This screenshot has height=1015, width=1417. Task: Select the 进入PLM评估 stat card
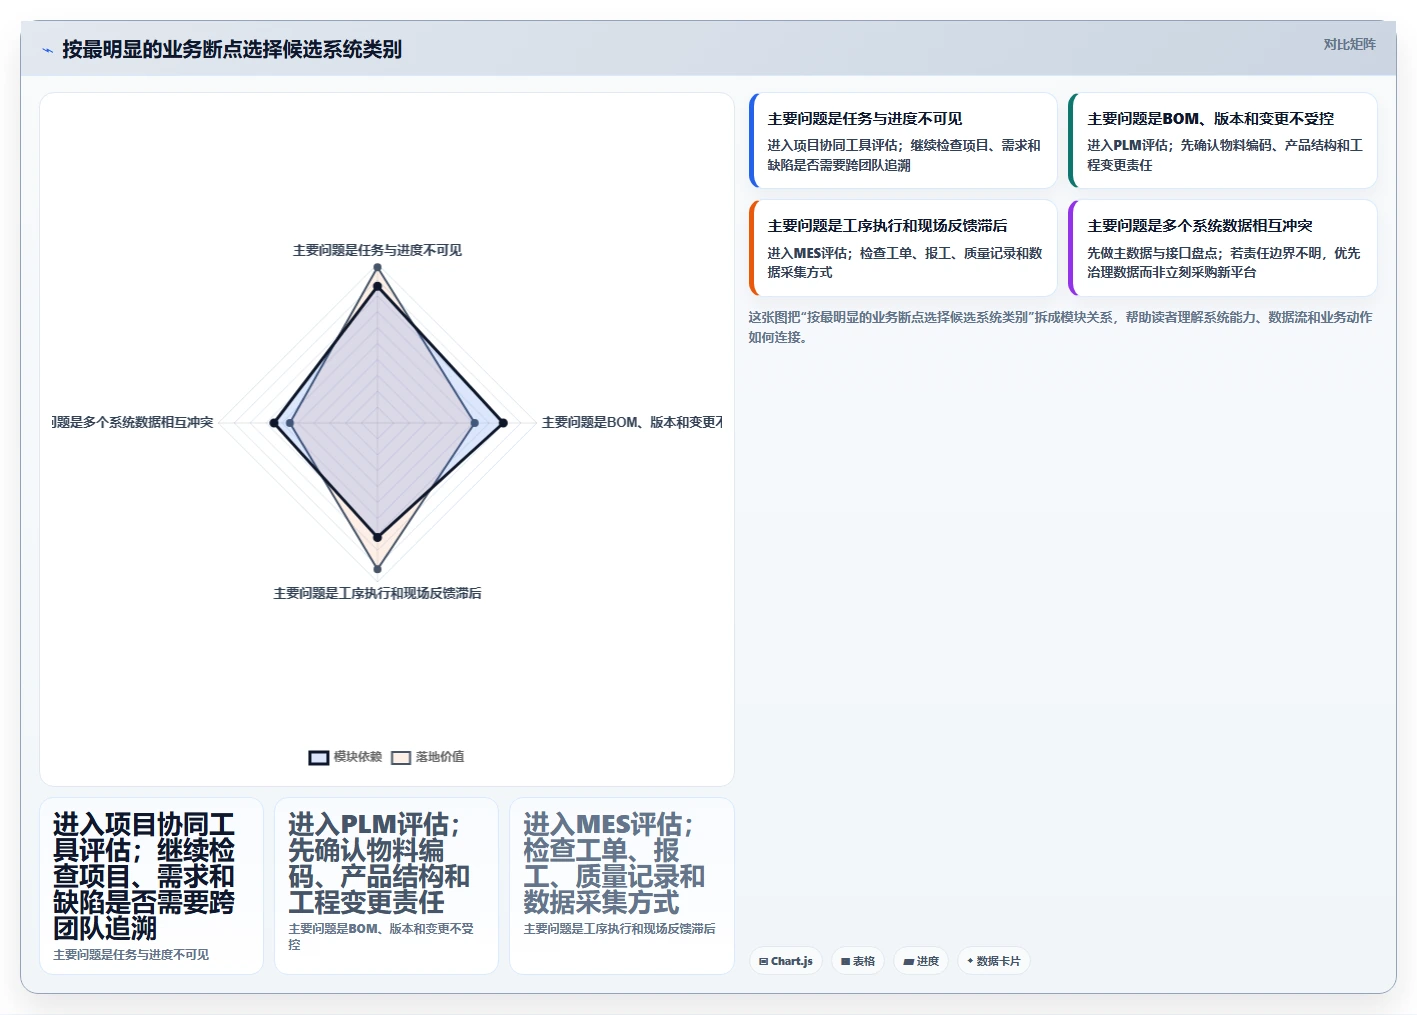pos(386,886)
